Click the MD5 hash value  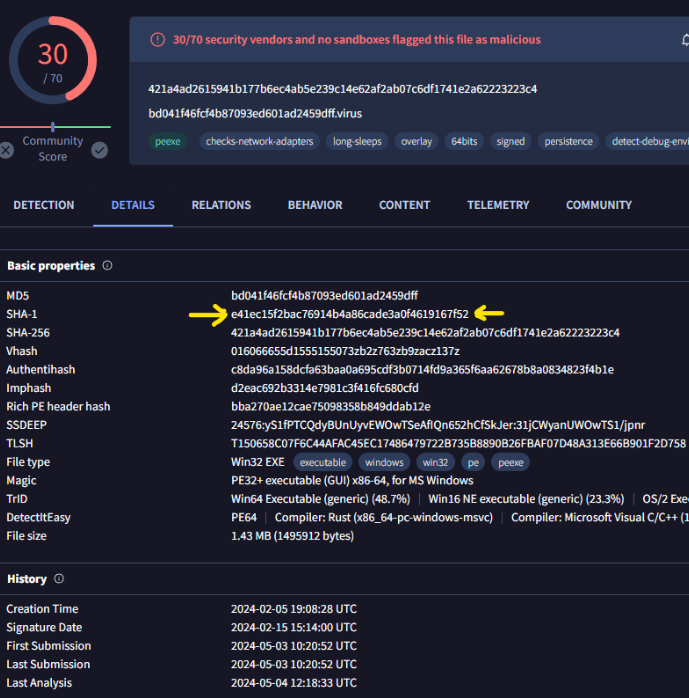(324, 296)
